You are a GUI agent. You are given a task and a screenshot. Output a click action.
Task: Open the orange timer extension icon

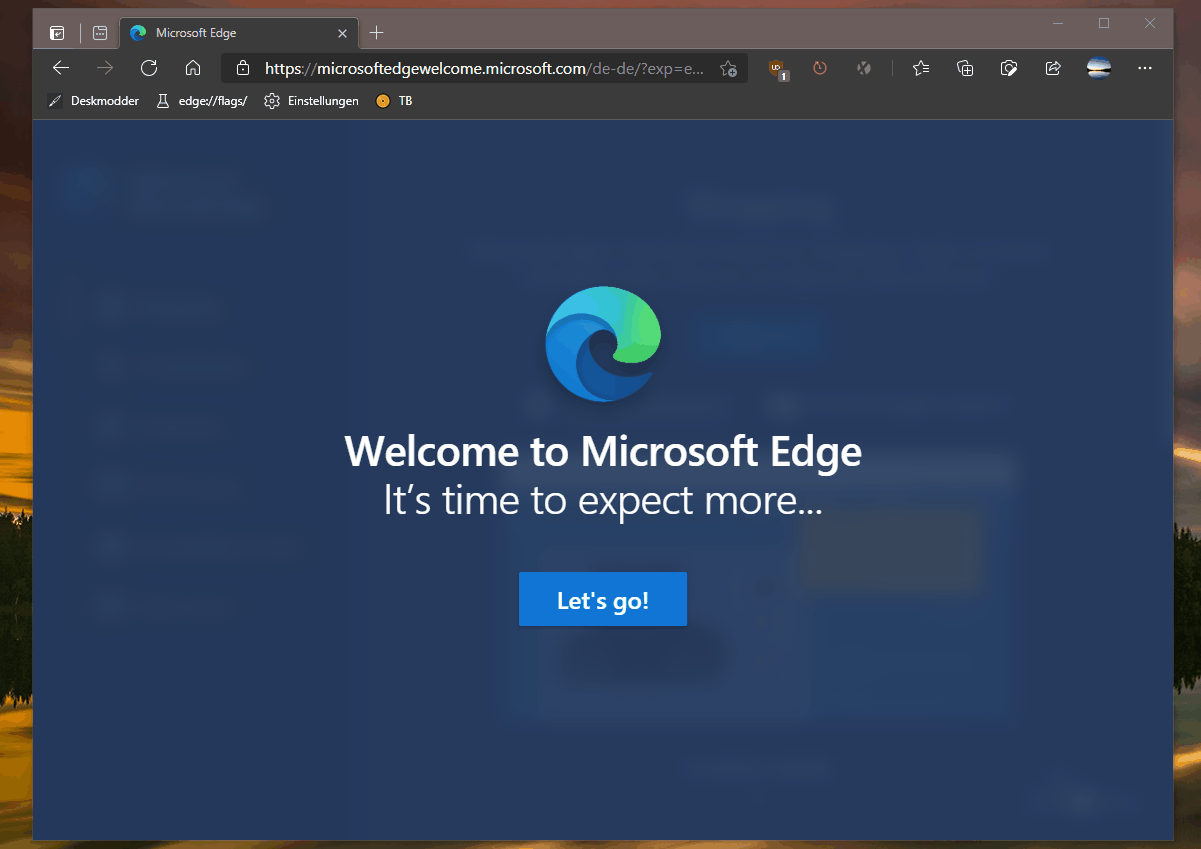[x=820, y=68]
